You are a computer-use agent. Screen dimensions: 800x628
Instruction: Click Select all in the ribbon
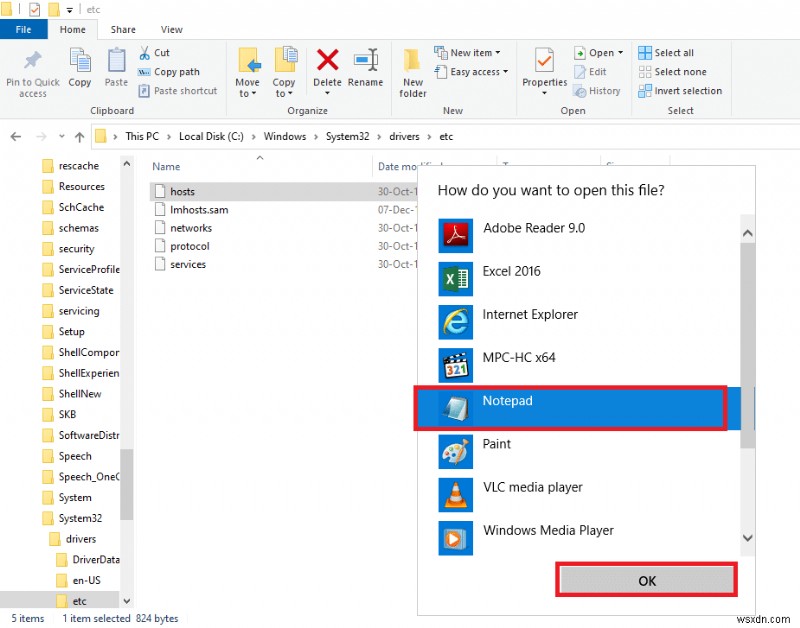[666, 53]
